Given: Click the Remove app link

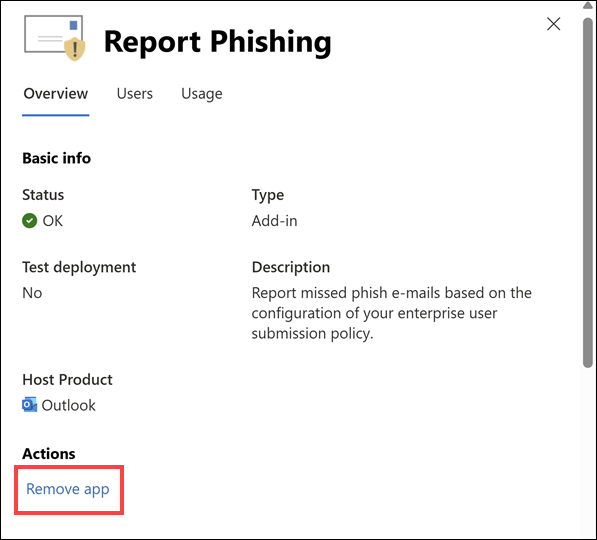Looking at the screenshot, I should (x=68, y=489).
